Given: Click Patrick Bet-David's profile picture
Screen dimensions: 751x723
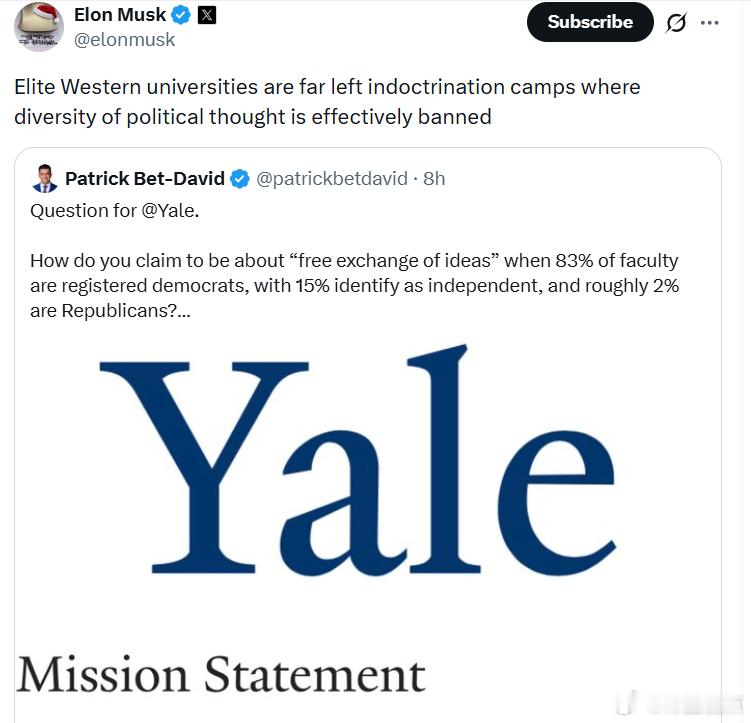Looking at the screenshot, I should (43, 179).
